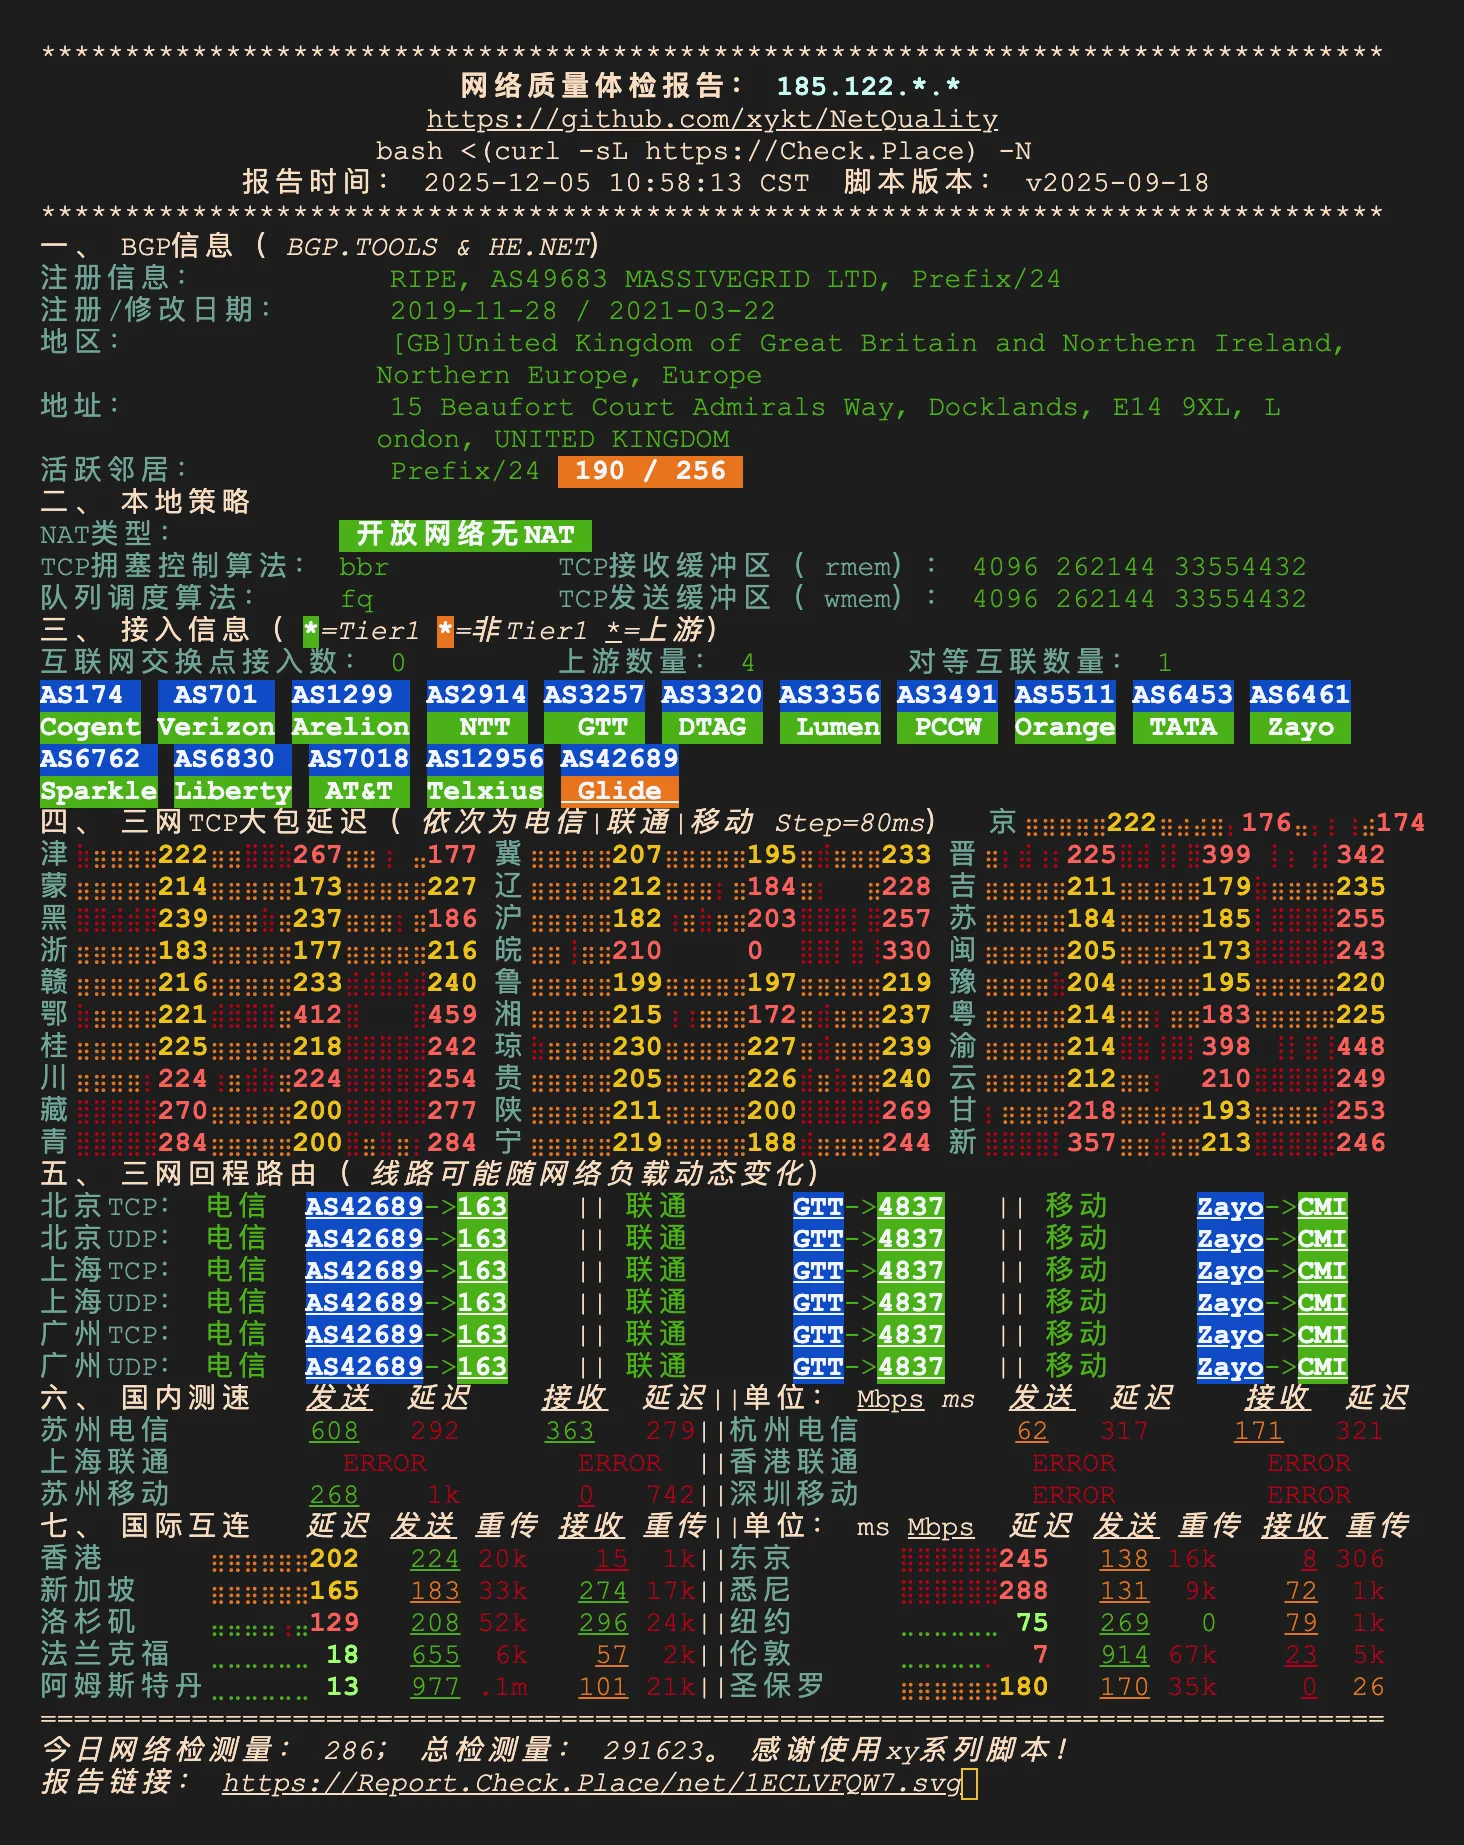Select the date range 2019-11-28 / 2021-03-22

(x=583, y=311)
